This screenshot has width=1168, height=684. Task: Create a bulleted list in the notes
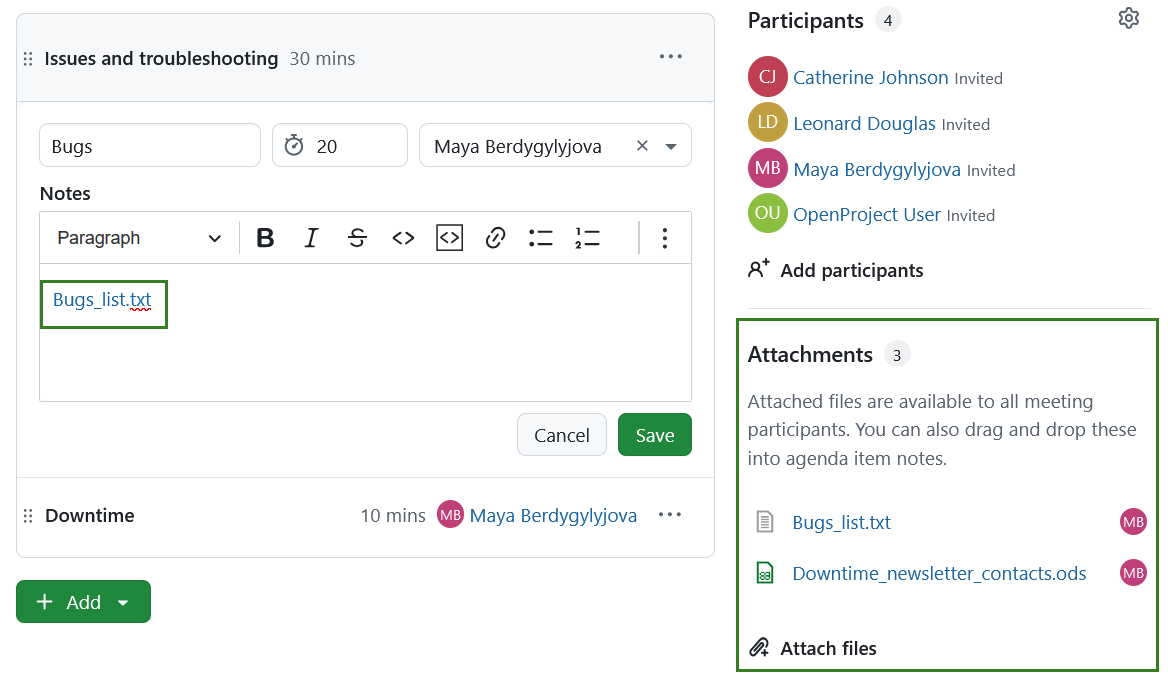[541, 237]
